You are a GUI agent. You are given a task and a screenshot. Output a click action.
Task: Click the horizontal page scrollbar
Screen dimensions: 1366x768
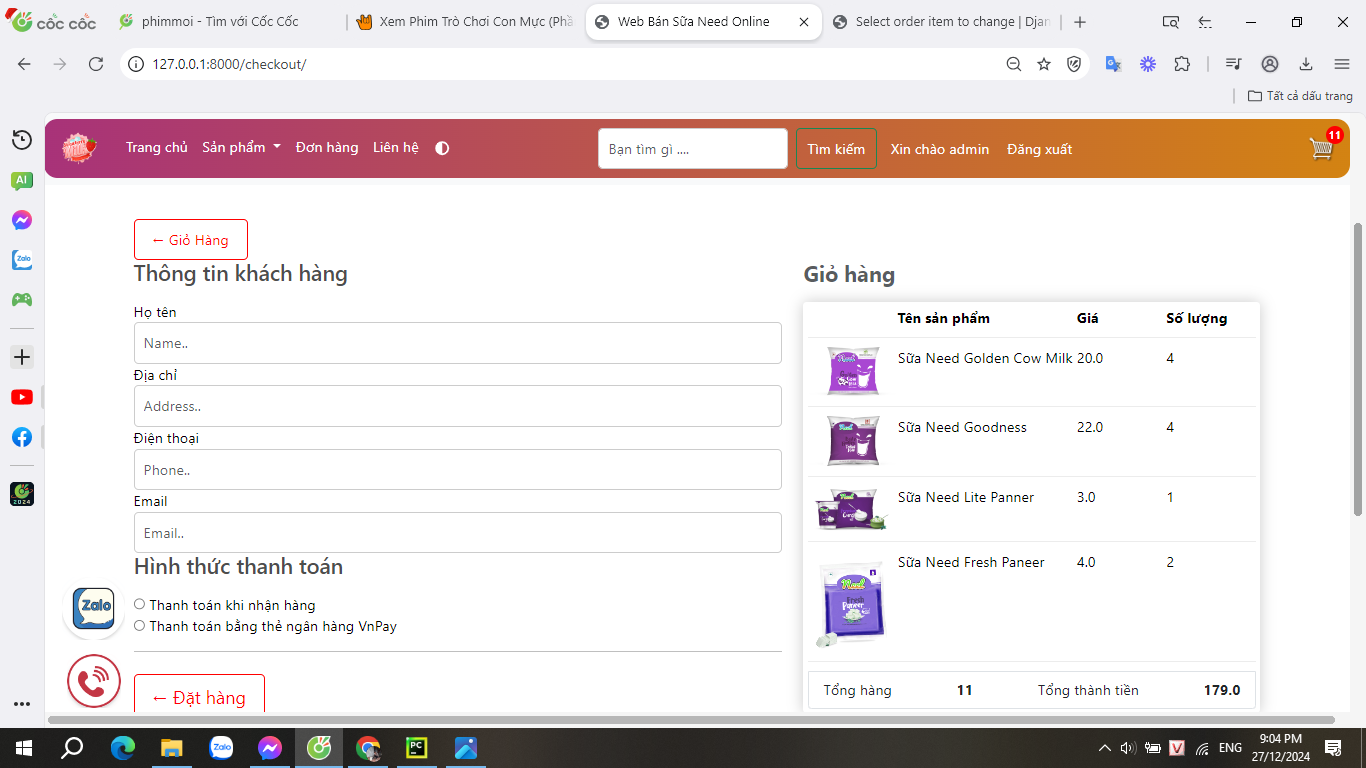691,720
